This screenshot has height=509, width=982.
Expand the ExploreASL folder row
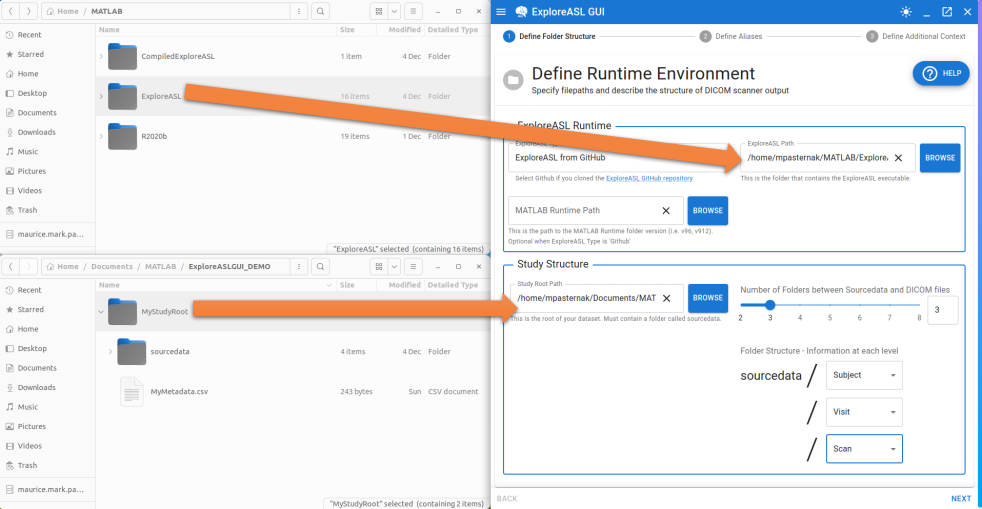[x=101, y=96]
